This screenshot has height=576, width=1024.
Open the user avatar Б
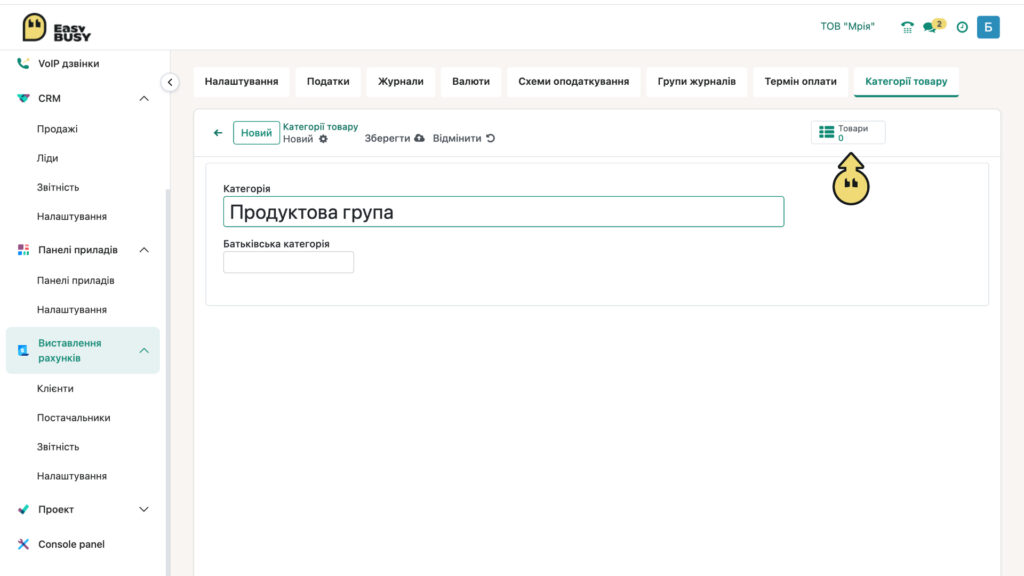point(988,27)
